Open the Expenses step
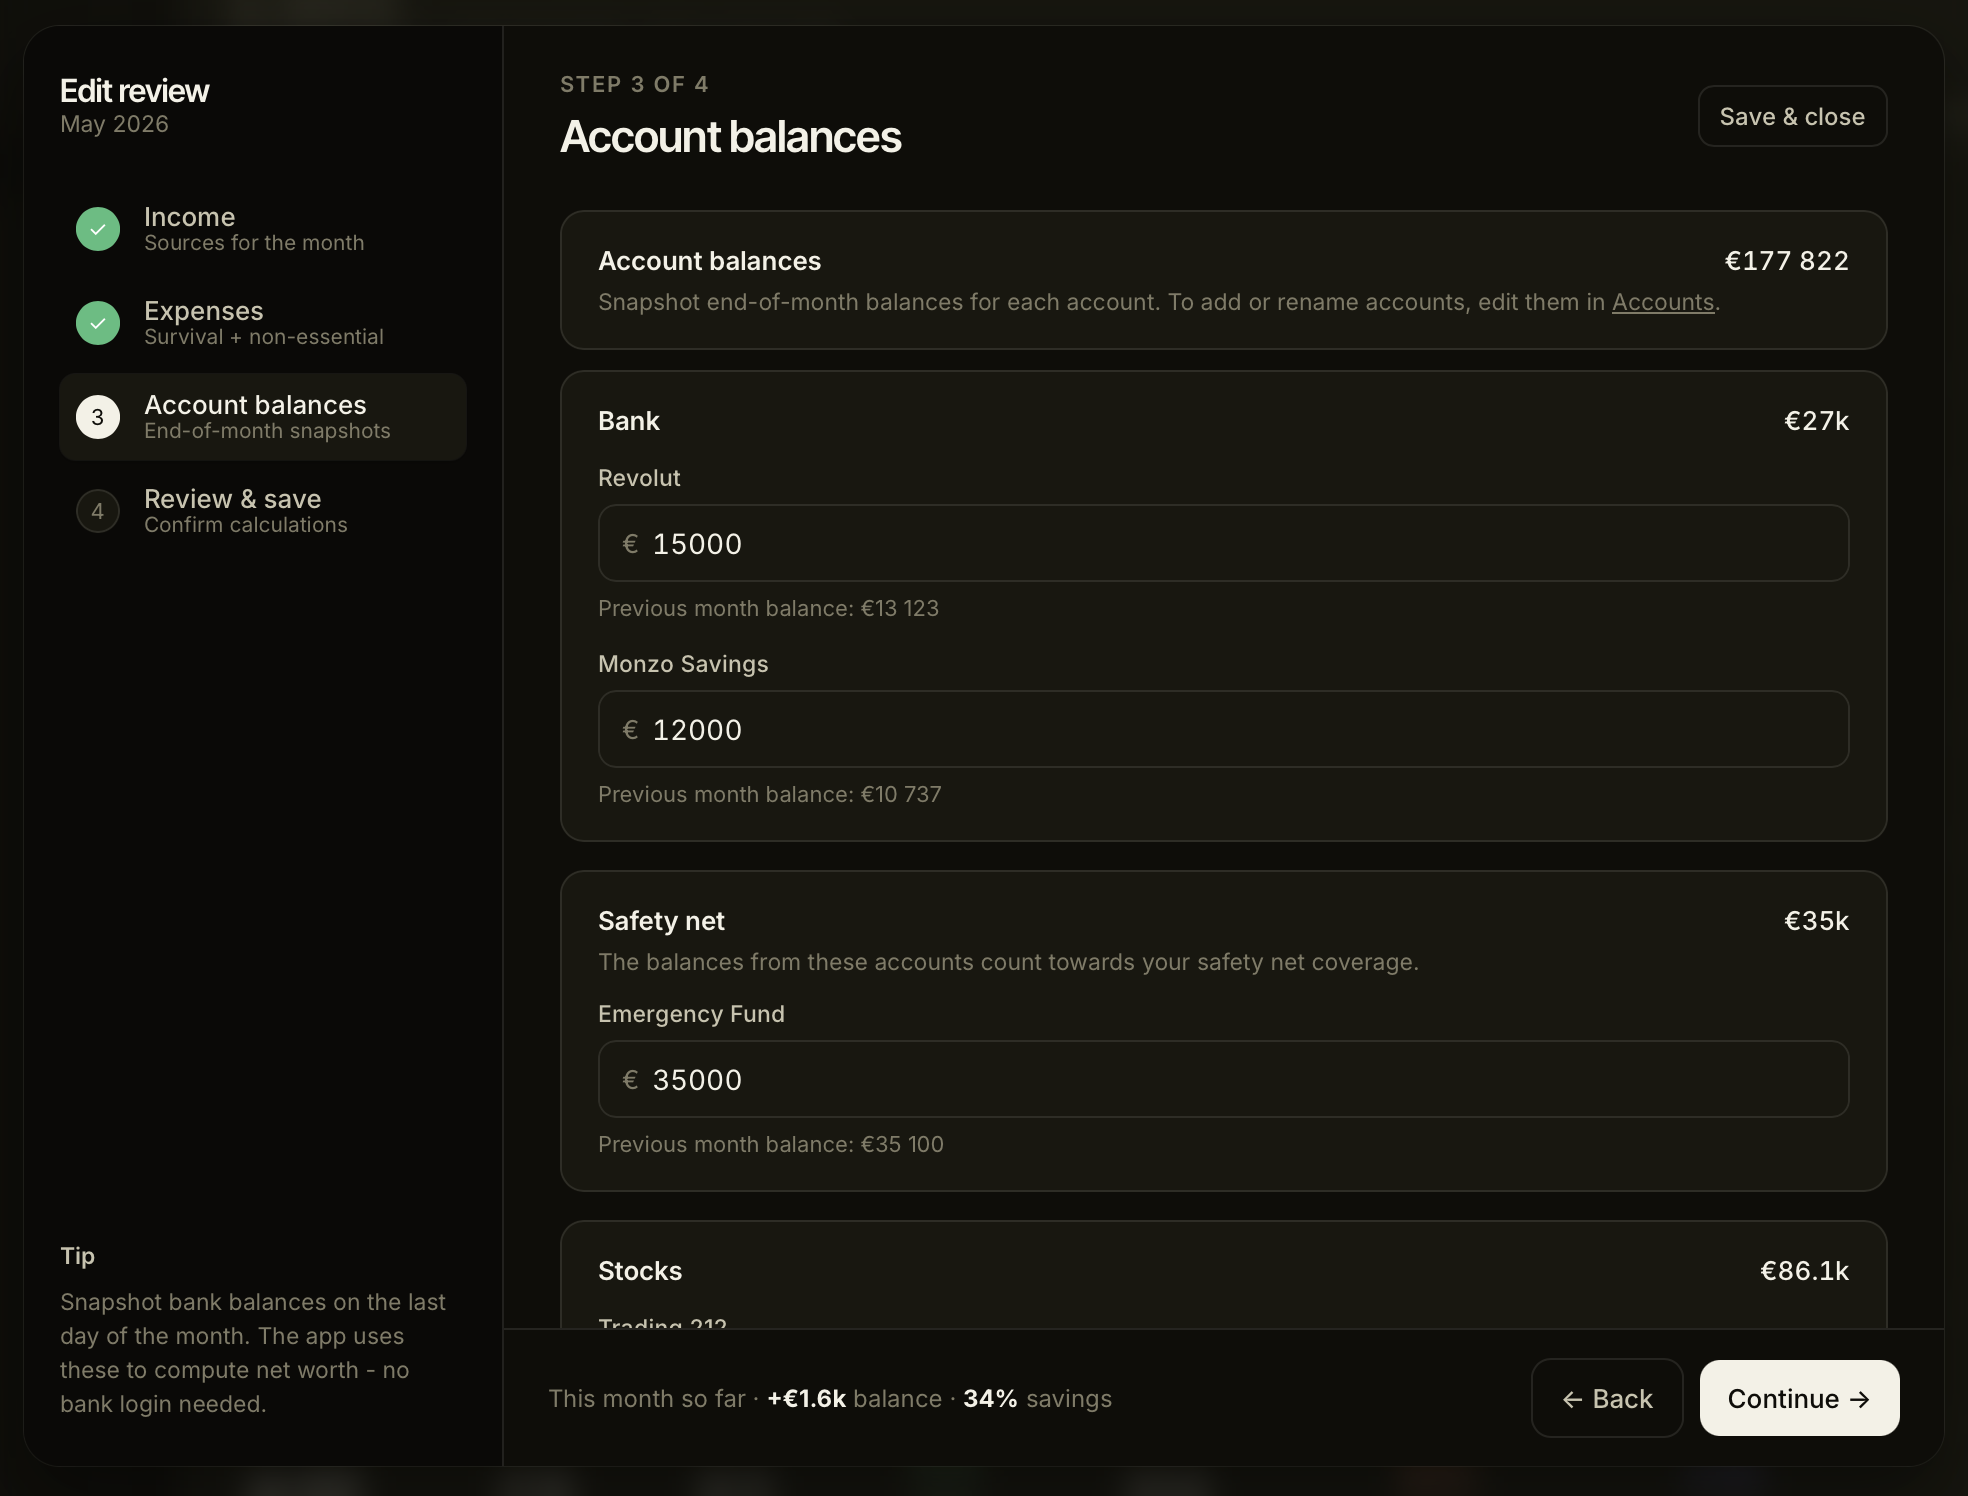This screenshot has height=1496, width=1968. pyautogui.click(x=263, y=323)
